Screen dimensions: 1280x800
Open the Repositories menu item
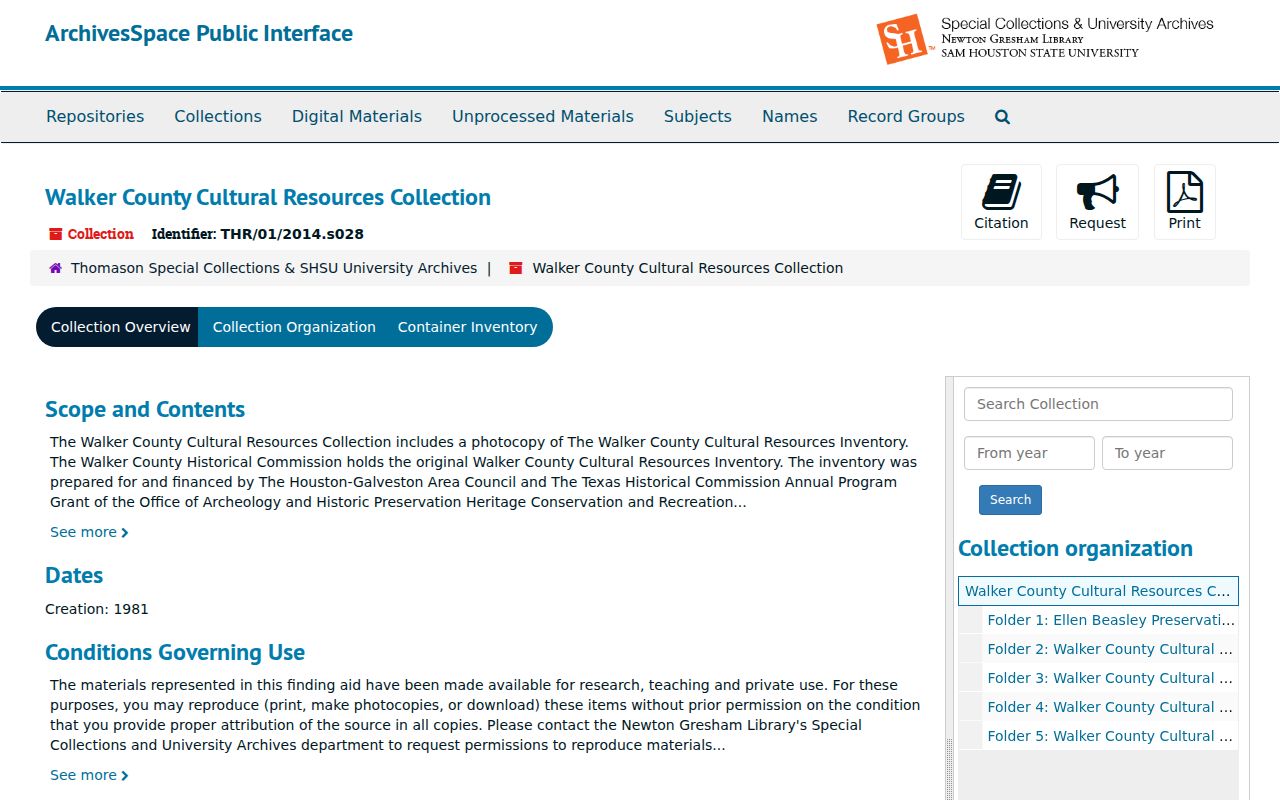(x=95, y=117)
